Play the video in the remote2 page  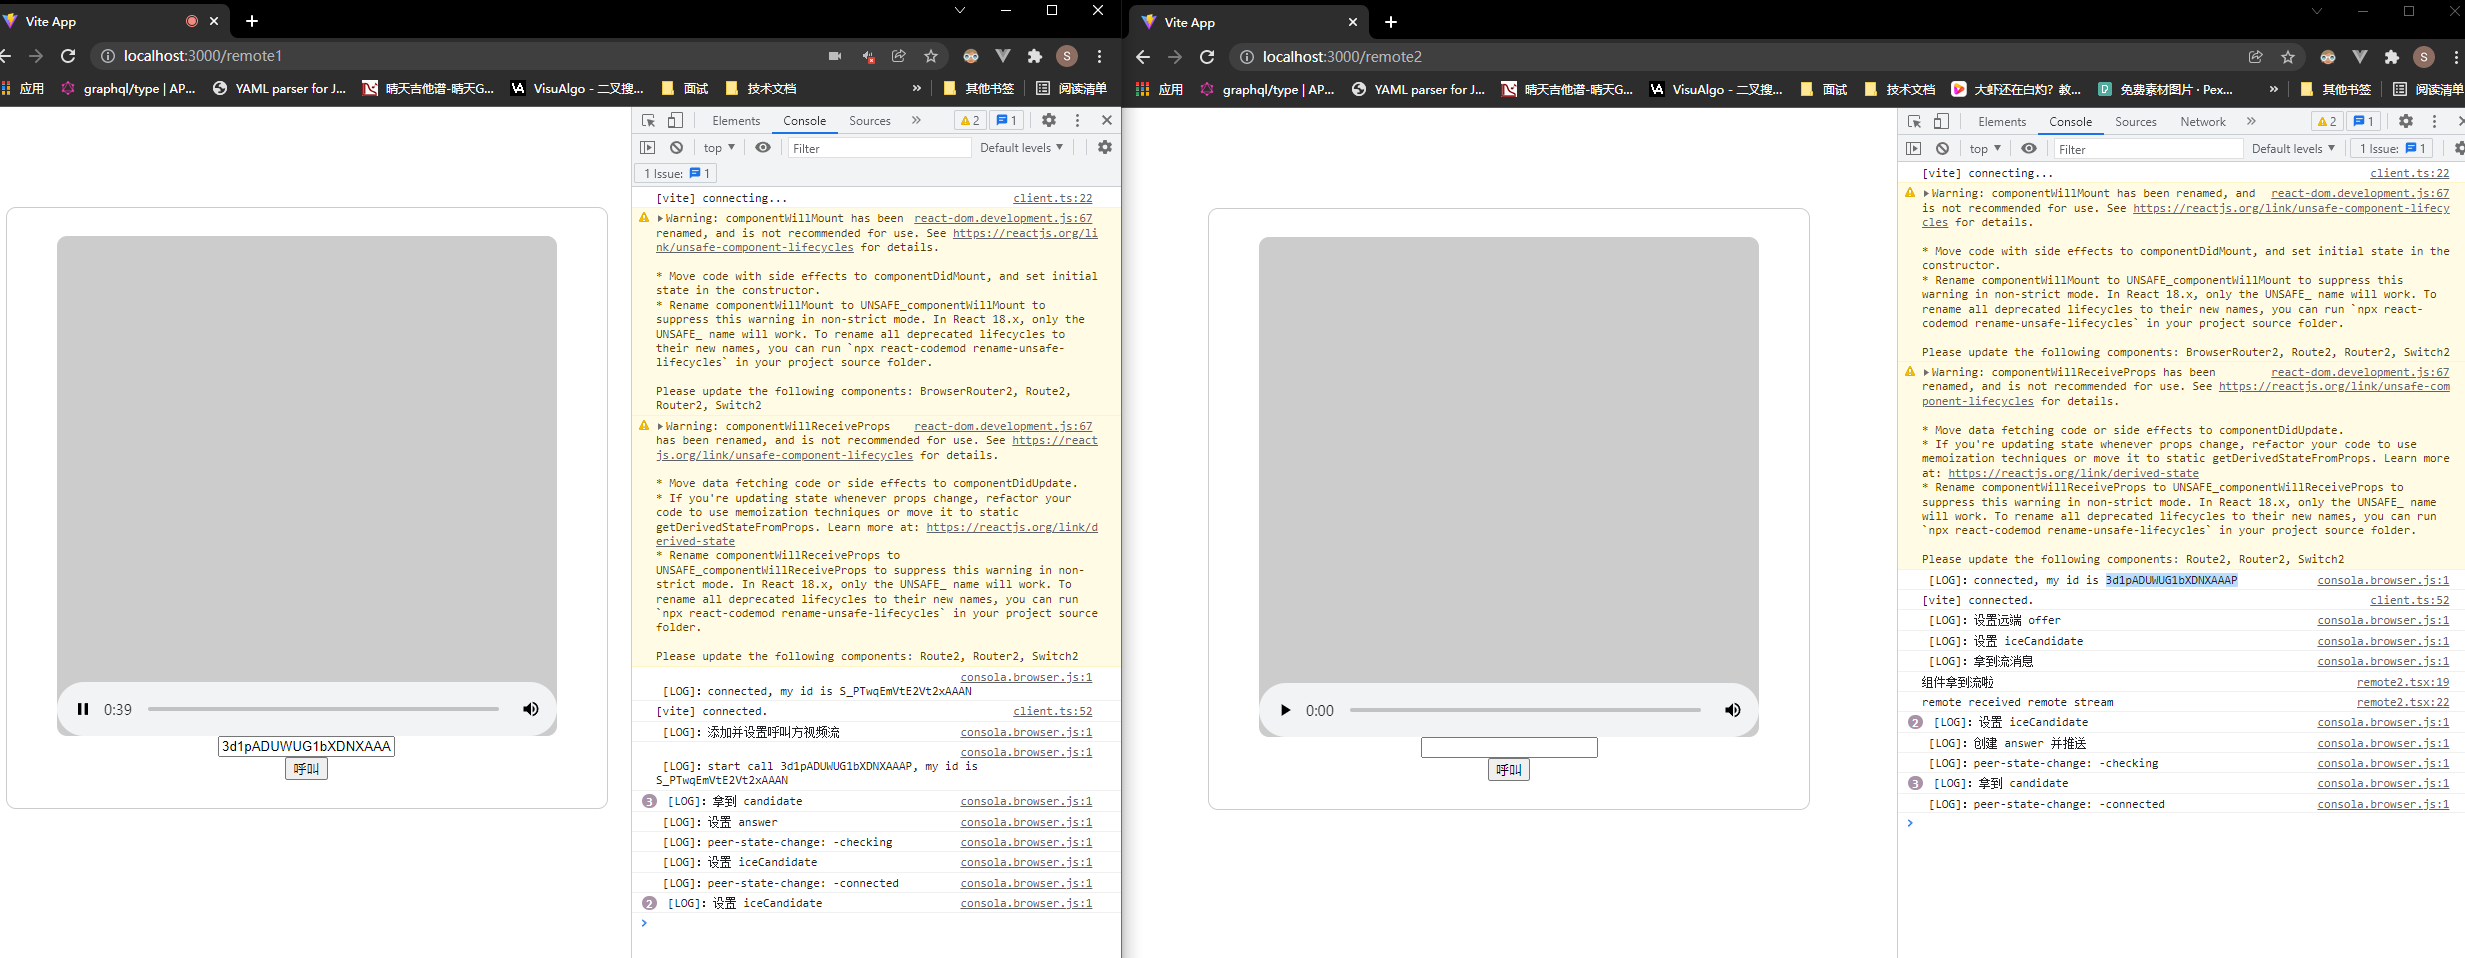point(1285,710)
